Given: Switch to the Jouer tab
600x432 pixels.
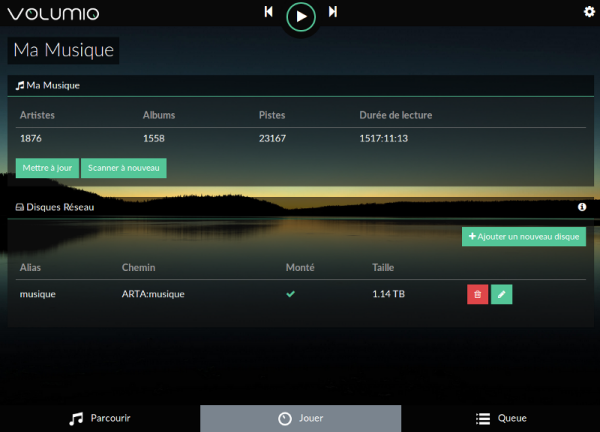Looking at the screenshot, I should click(301, 418).
